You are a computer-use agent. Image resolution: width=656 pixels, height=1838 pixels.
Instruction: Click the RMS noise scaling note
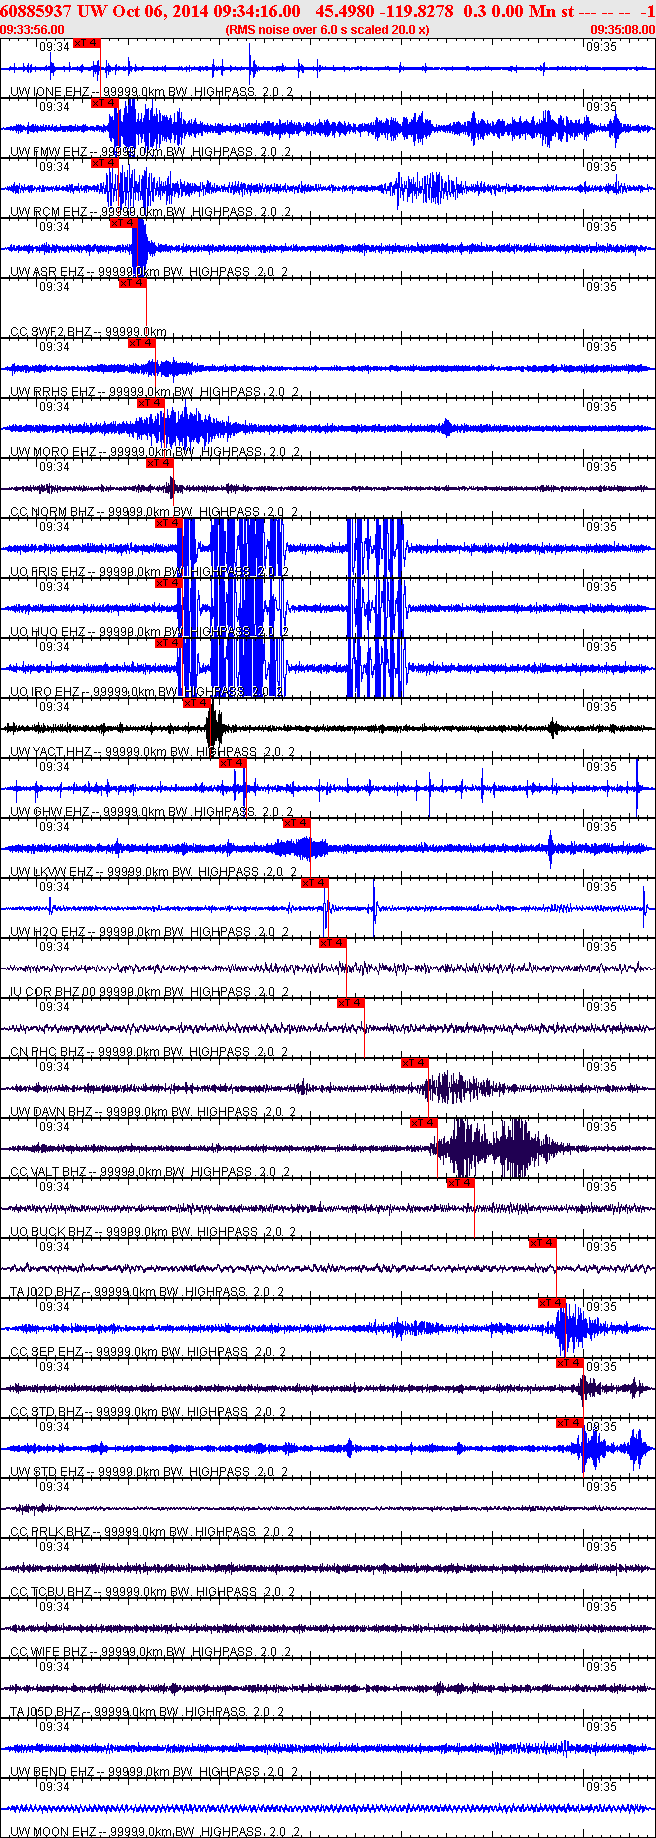[x=328, y=30]
